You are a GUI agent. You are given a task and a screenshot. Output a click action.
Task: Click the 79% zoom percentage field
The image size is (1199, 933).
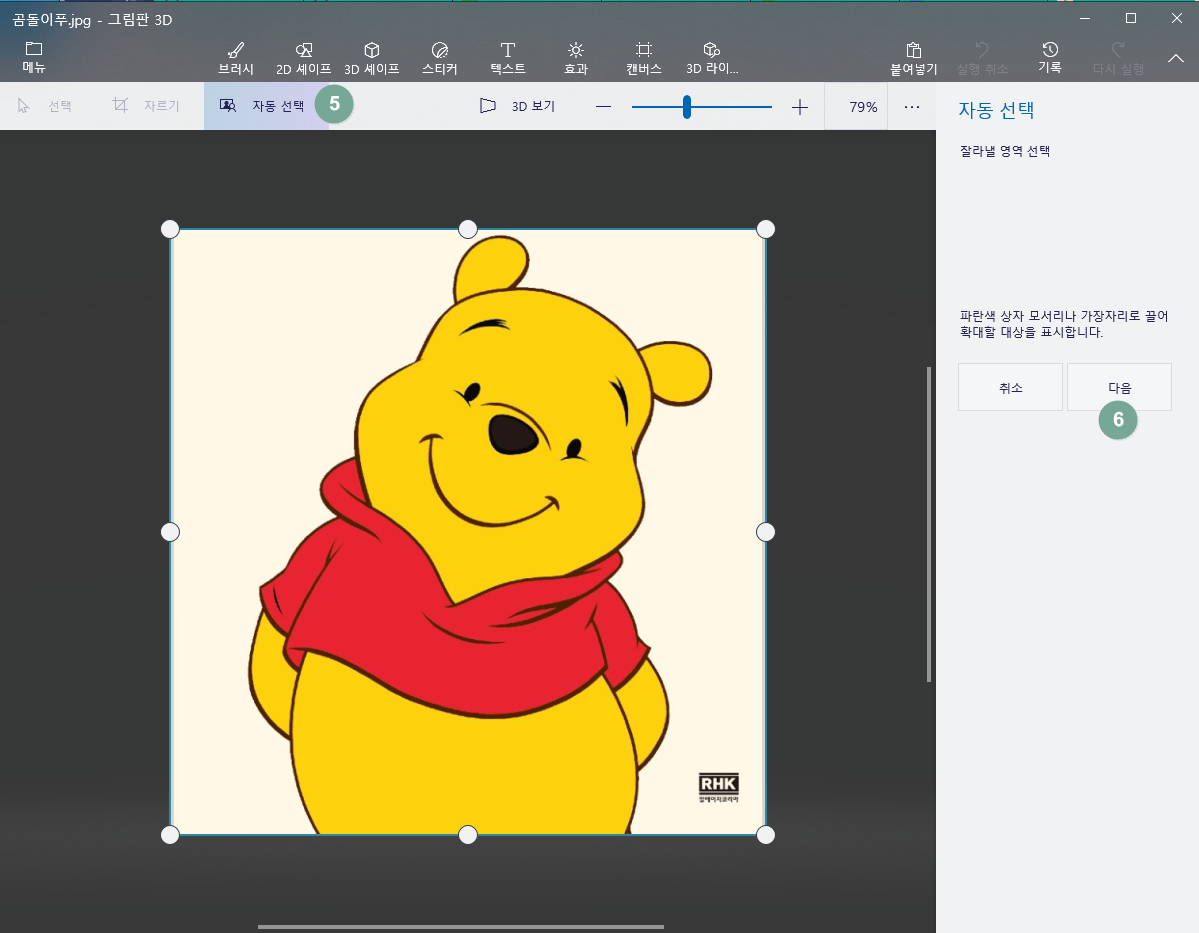863,106
